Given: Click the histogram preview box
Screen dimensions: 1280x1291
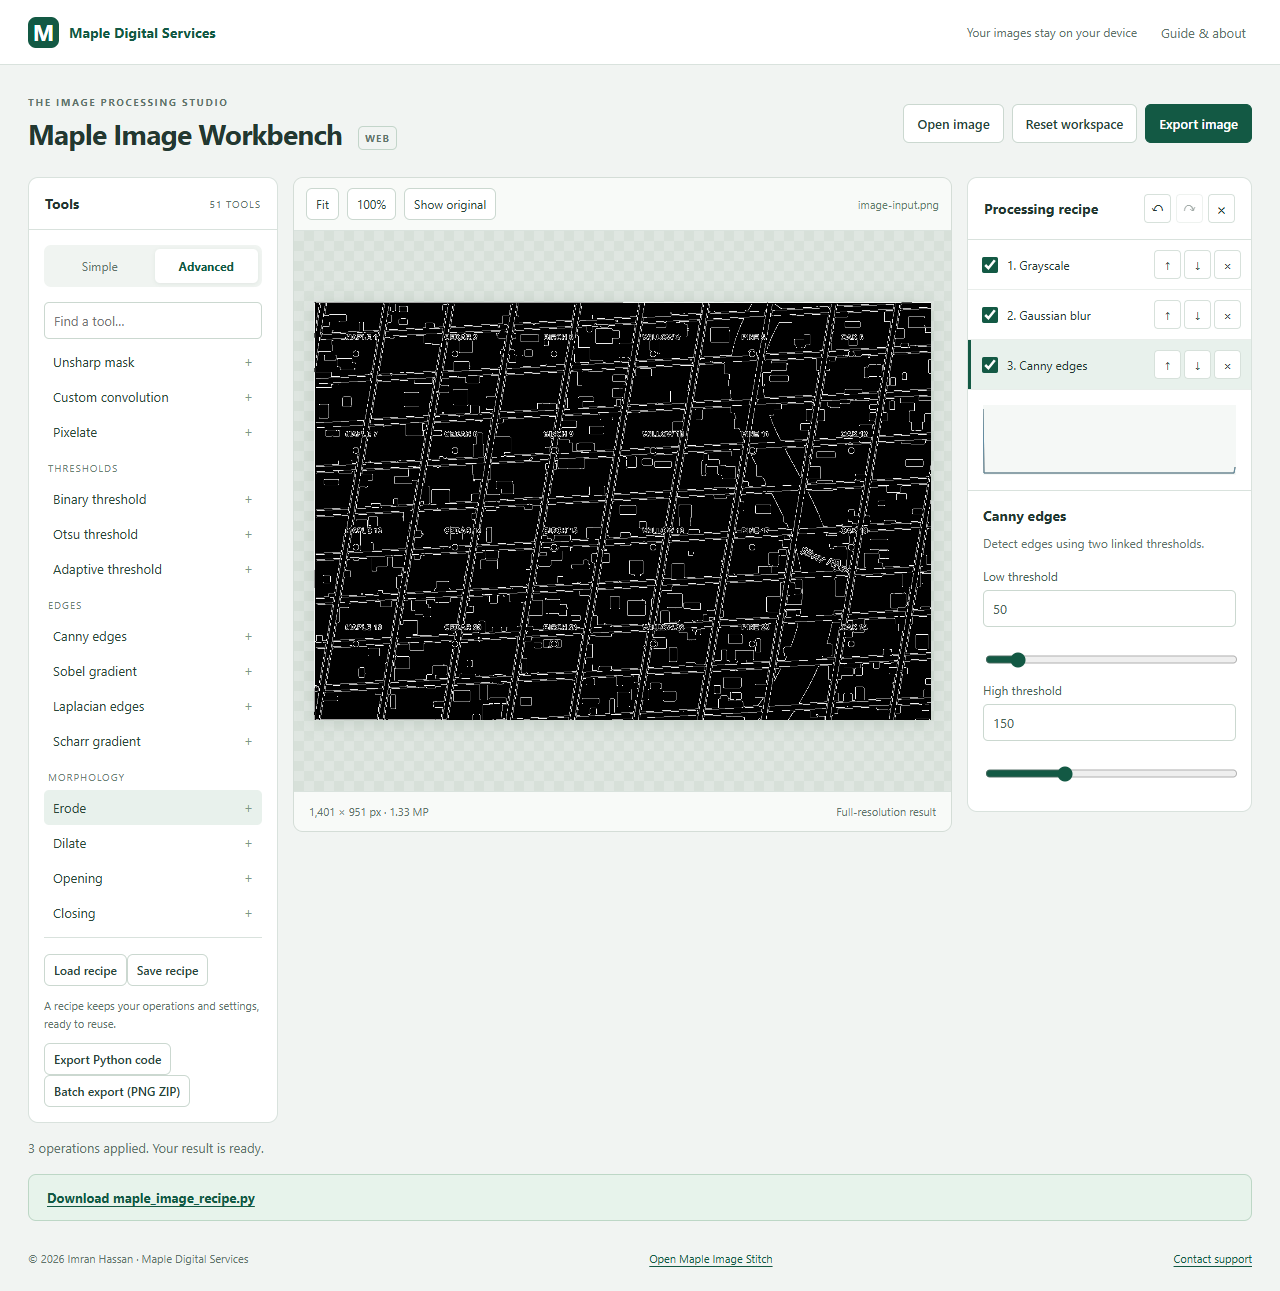Looking at the screenshot, I should coord(1109,439).
